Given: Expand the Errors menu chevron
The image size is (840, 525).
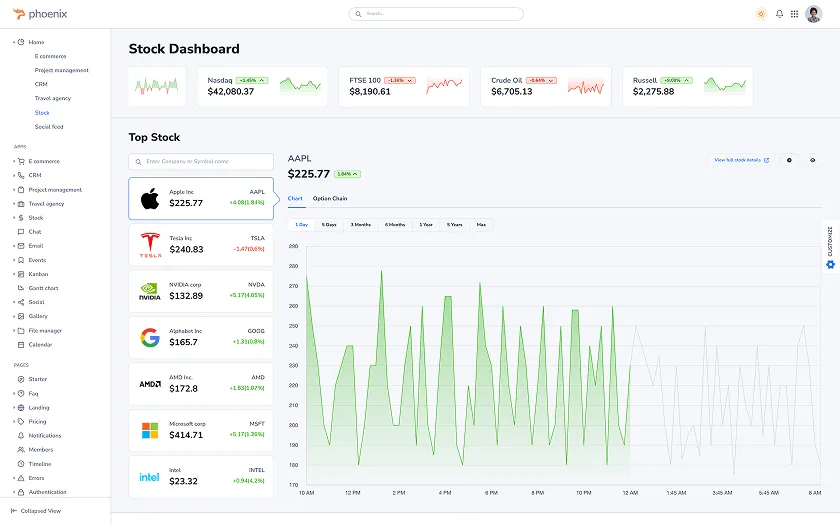Looking at the screenshot, I should coord(14,478).
